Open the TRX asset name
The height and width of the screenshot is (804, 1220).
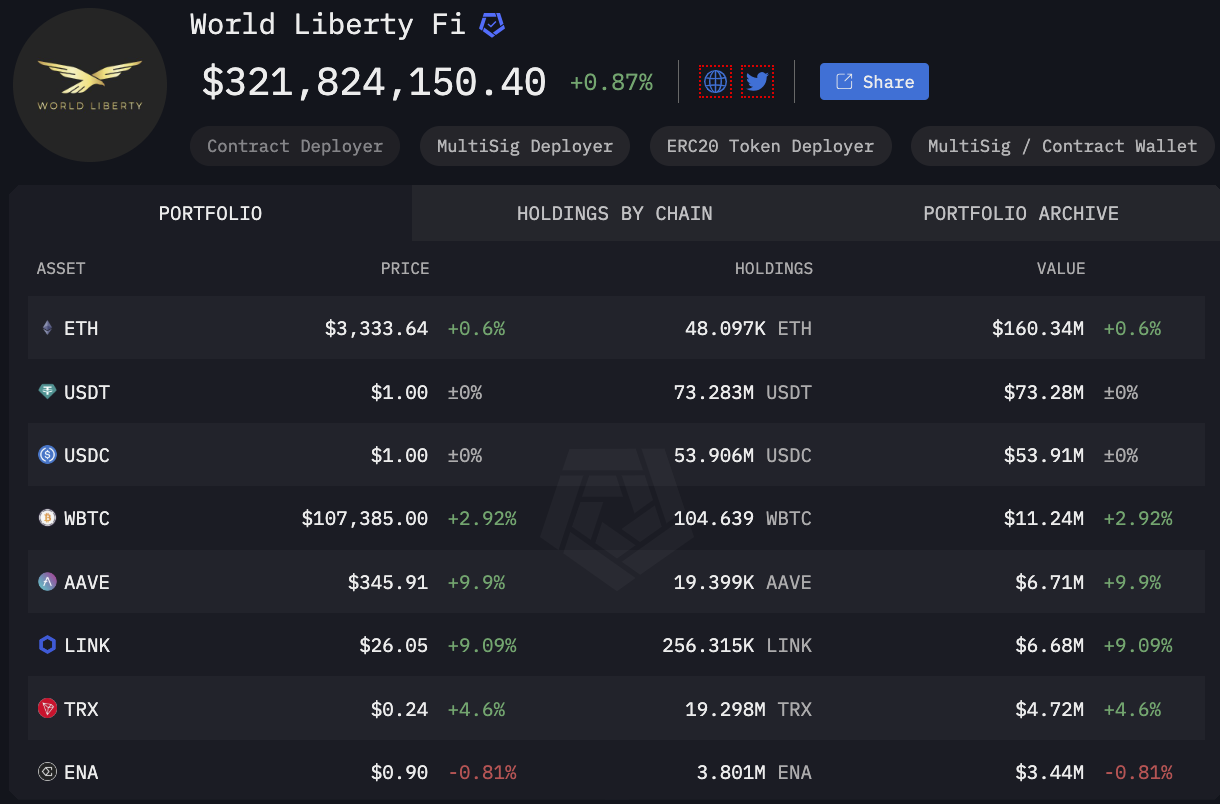81,709
